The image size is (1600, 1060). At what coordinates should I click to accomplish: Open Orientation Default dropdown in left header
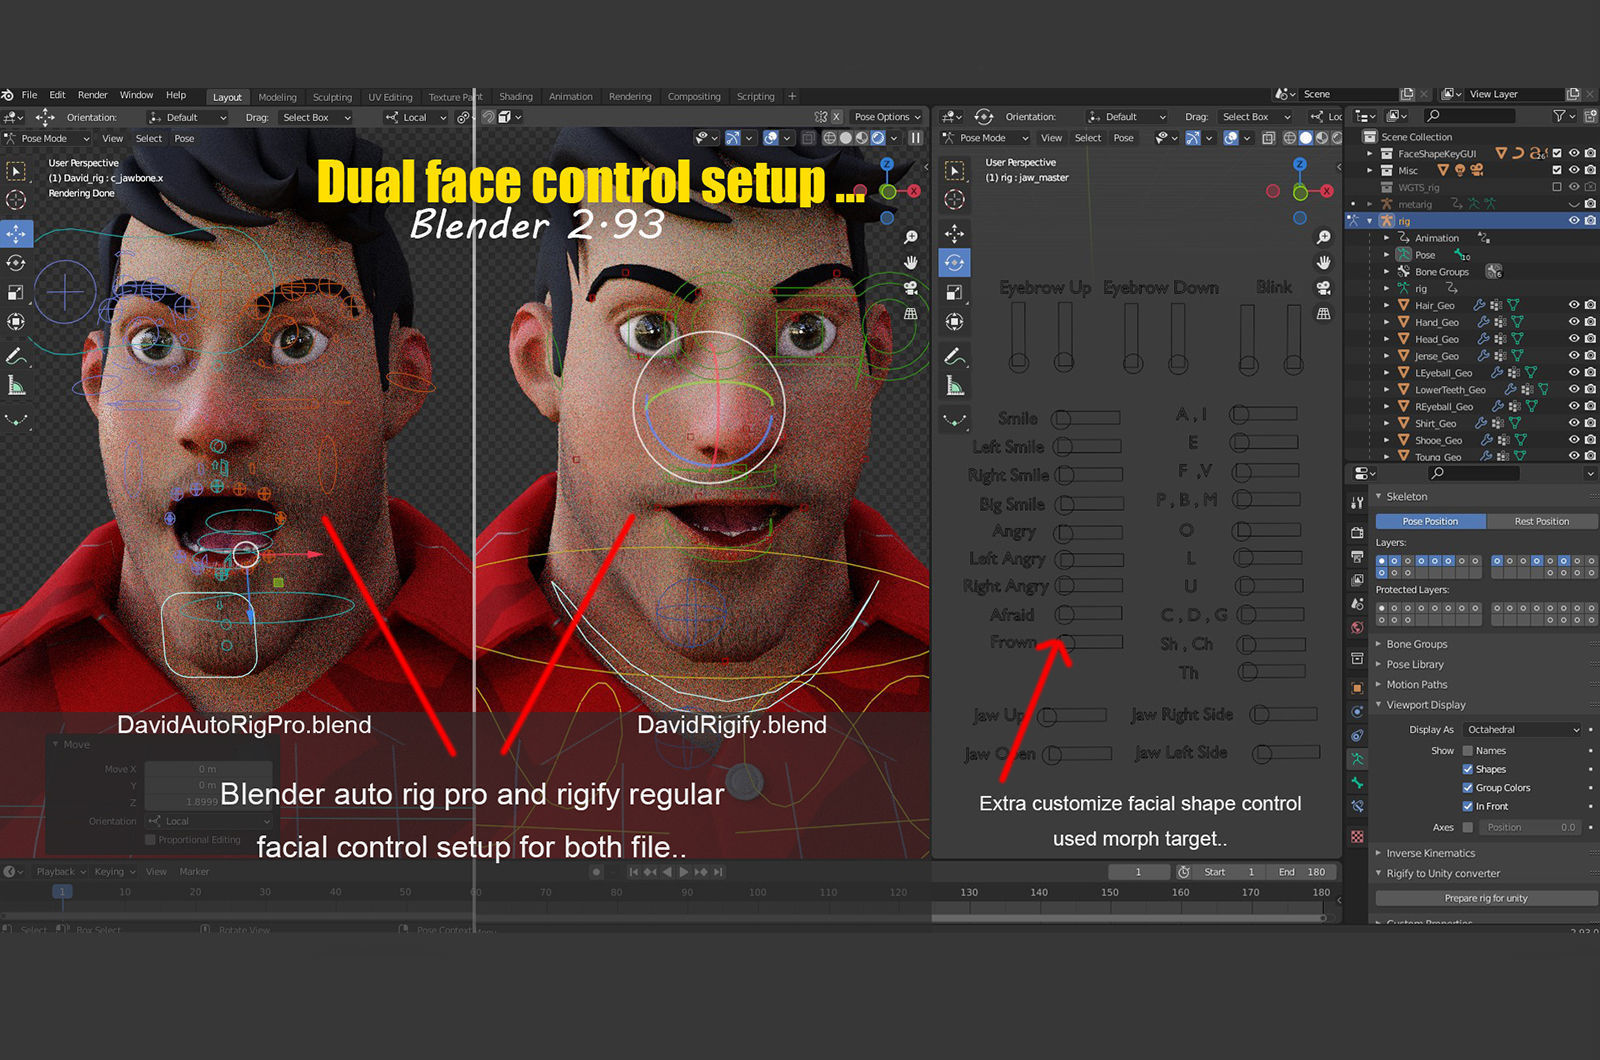188,117
